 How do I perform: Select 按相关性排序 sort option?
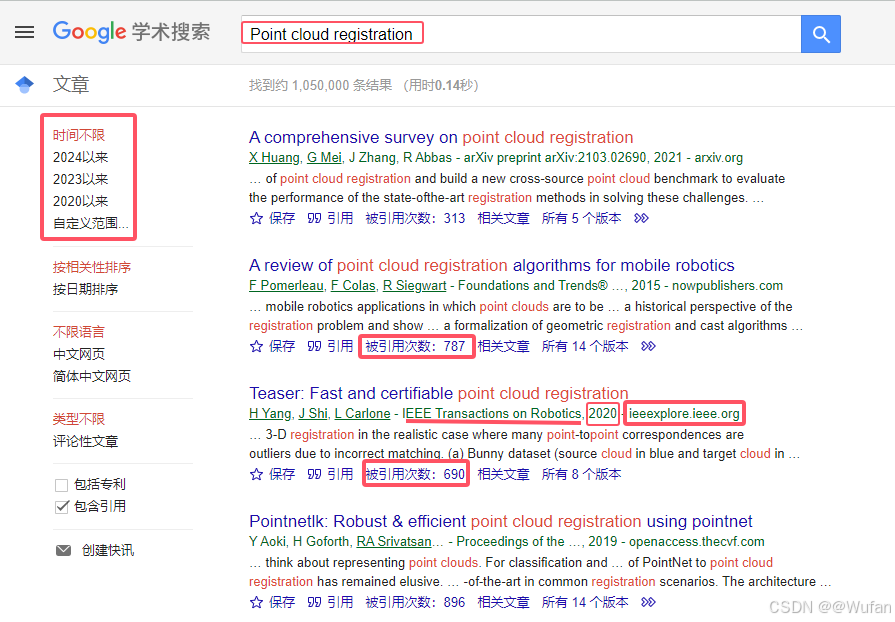coord(92,267)
